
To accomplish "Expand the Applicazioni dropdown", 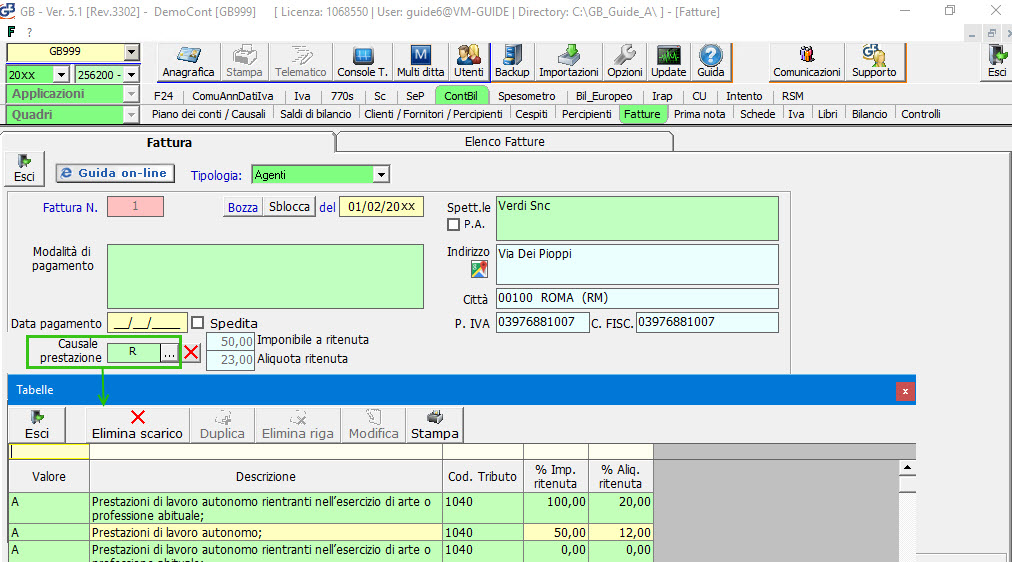I will (x=130, y=94).
